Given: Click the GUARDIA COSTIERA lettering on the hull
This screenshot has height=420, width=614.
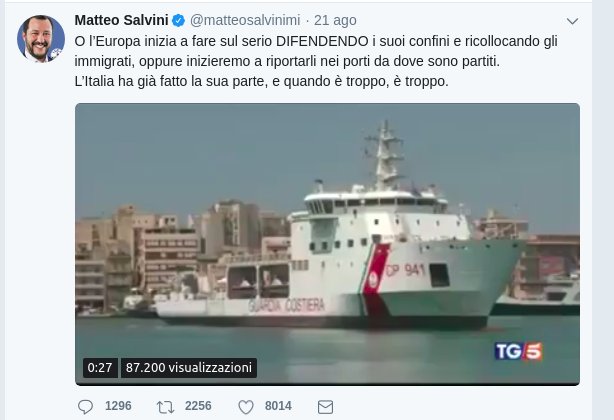Looking at the screenshot, I should click(x=286, y=305).
